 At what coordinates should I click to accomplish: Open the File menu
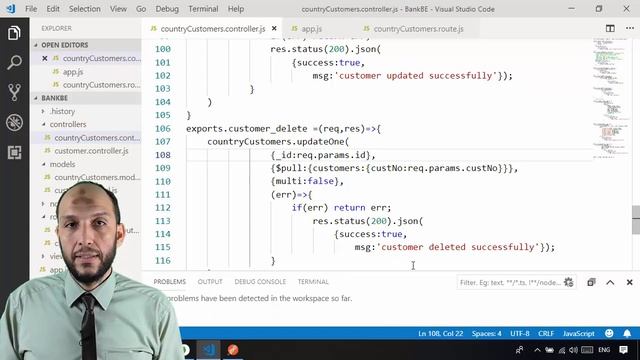pos(31,9)
